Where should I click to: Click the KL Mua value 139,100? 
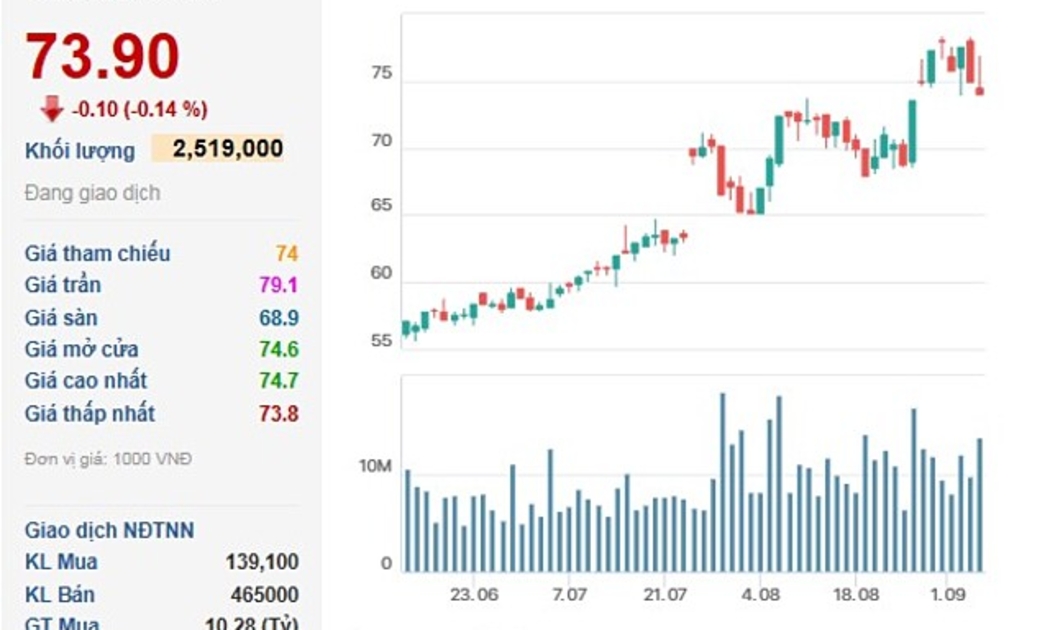(x=261, y=563)
